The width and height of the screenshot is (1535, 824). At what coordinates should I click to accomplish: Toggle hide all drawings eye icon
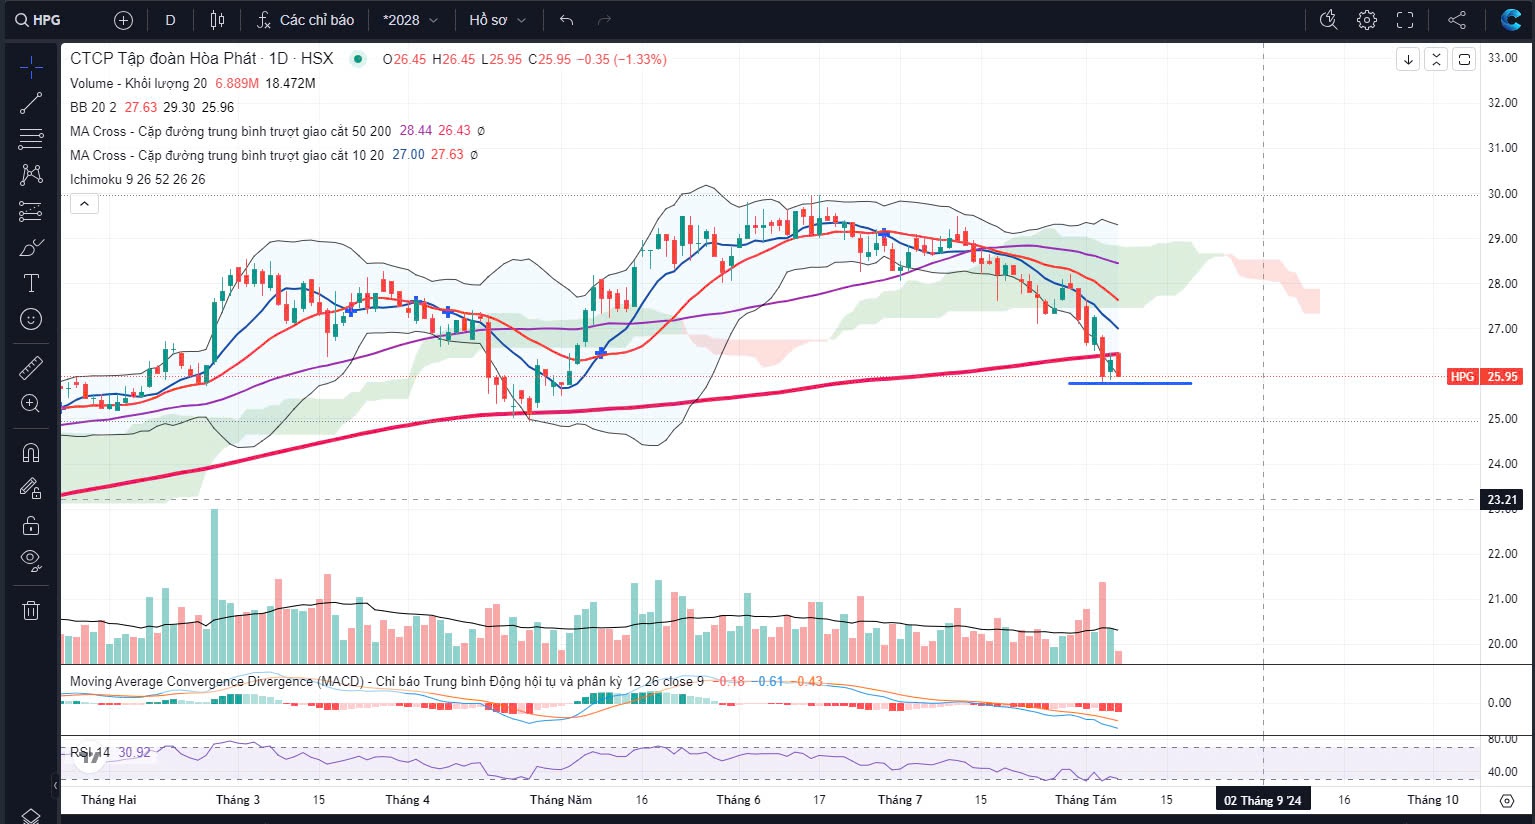31,560
